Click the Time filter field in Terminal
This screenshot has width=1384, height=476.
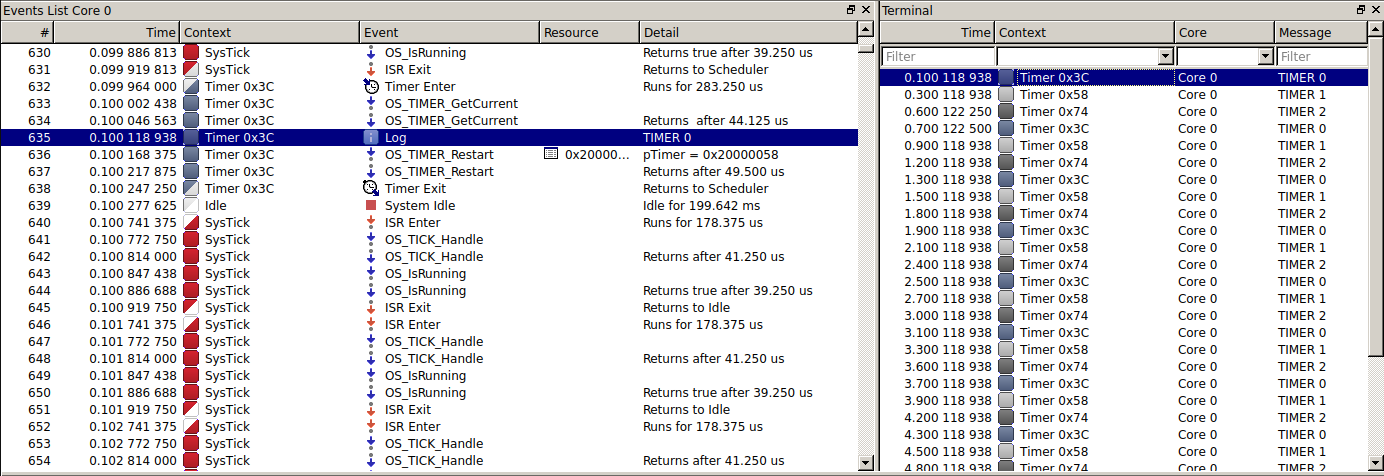(x=937, y=57)
